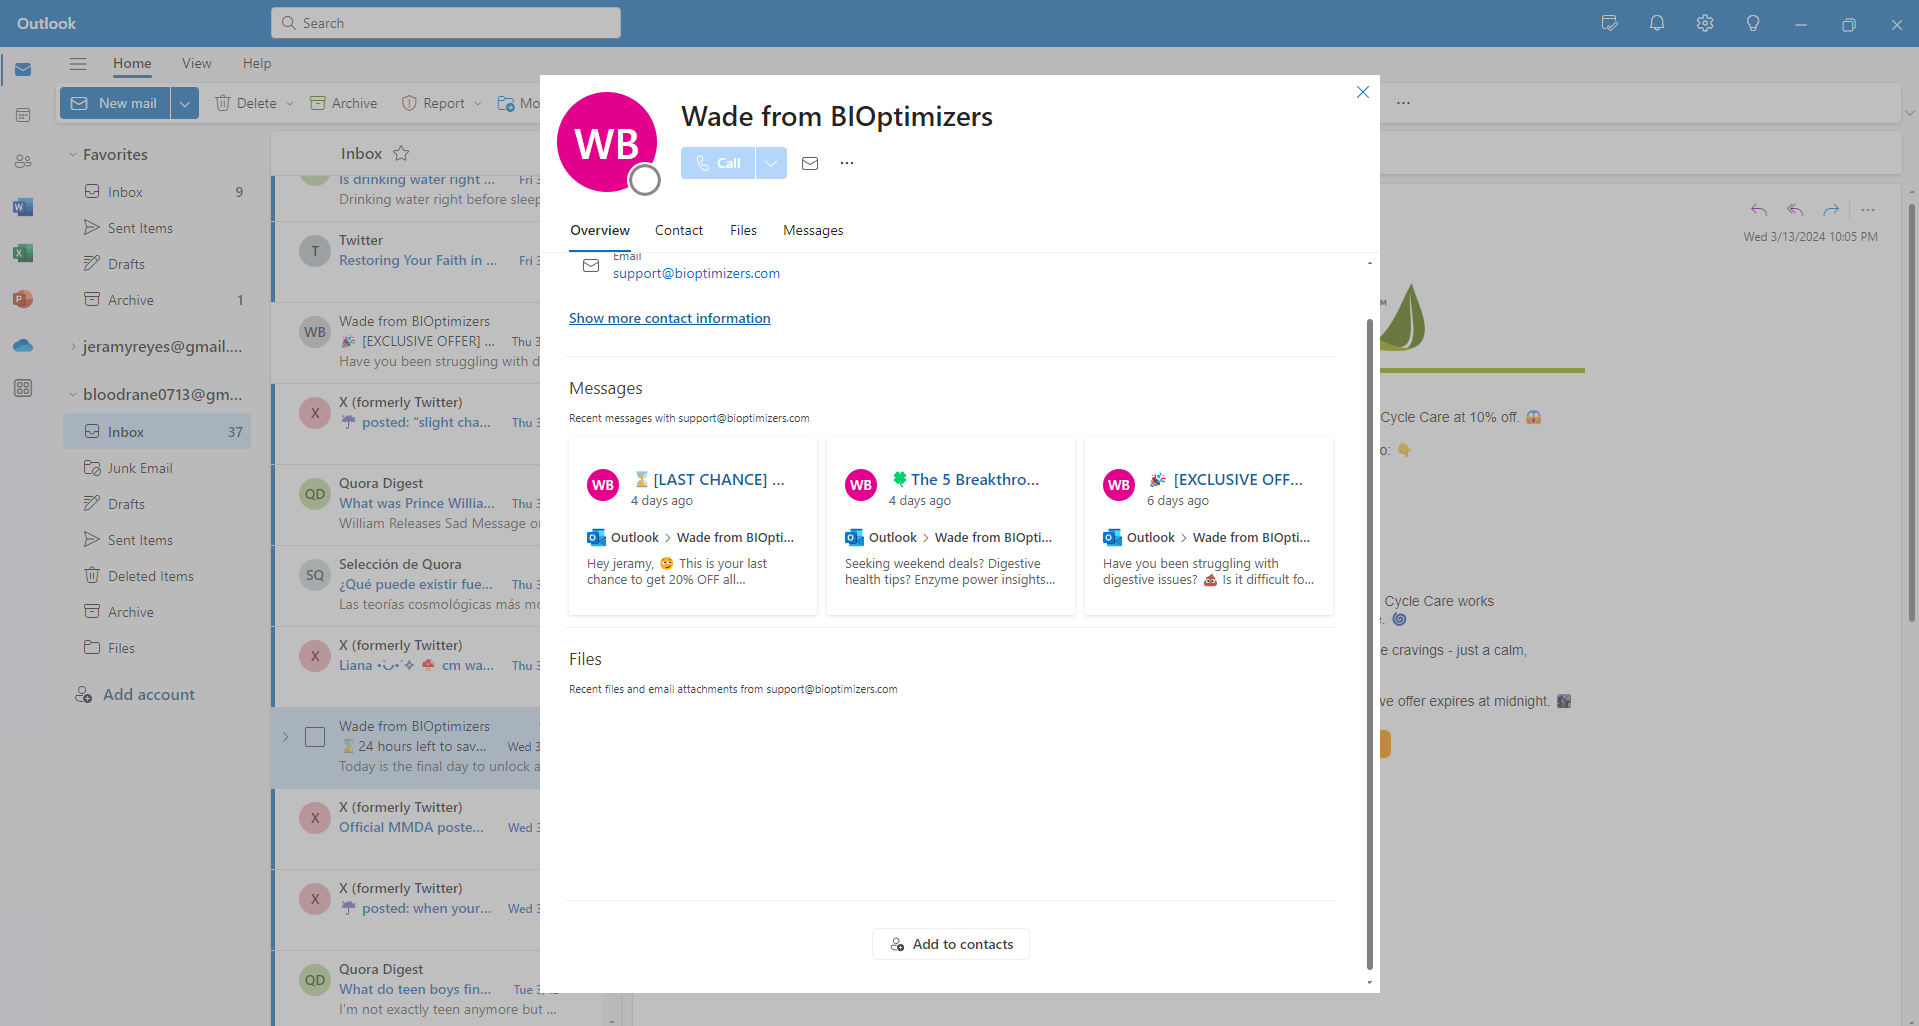Click Archive button in ribbon
Image resolution: width=1919 pixels, height=1026 pixels.
[x=343, y=103]
